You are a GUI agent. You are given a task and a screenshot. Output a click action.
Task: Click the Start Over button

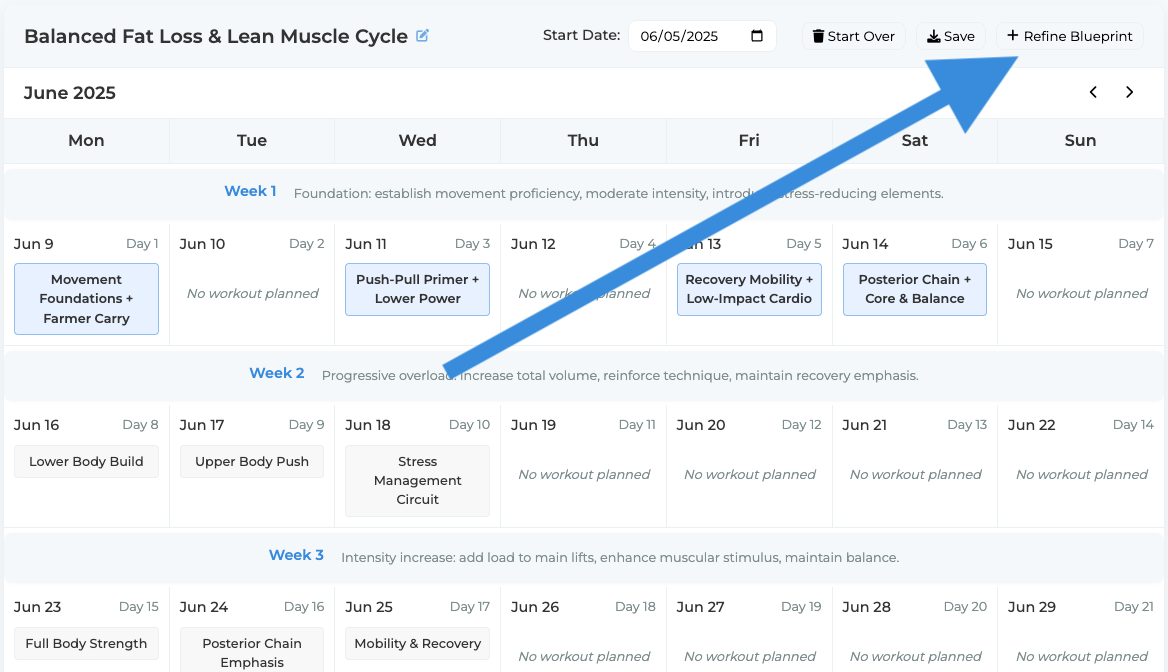[854, 36]
